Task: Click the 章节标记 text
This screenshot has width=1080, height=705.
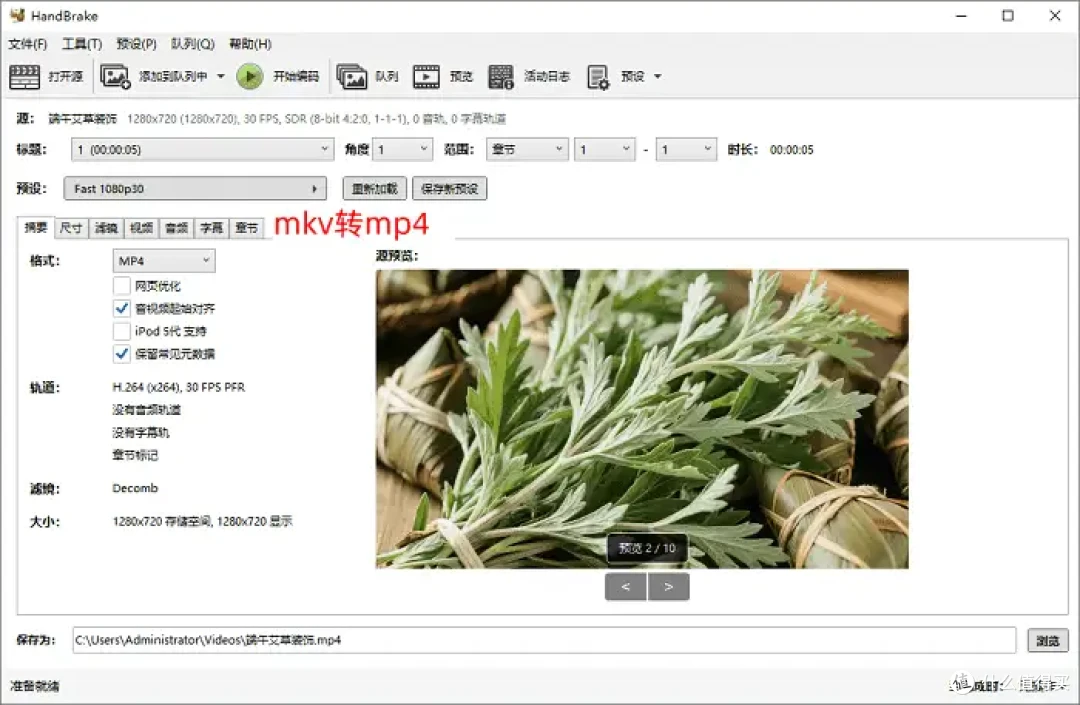Action: pyautogui.click(x=135, y=455)
